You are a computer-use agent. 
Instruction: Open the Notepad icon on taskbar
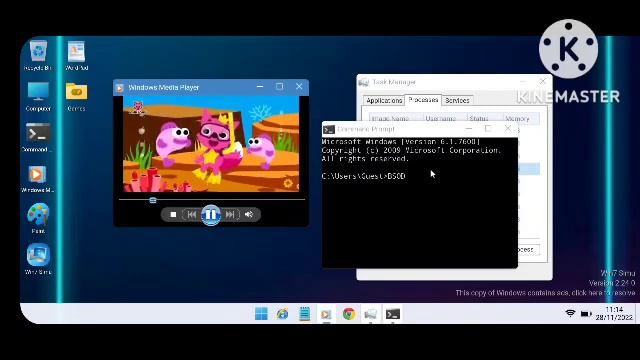304,314
